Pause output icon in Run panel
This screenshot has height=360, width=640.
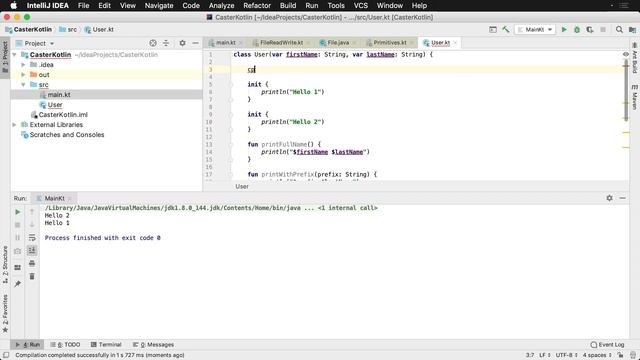click(18, 238)
